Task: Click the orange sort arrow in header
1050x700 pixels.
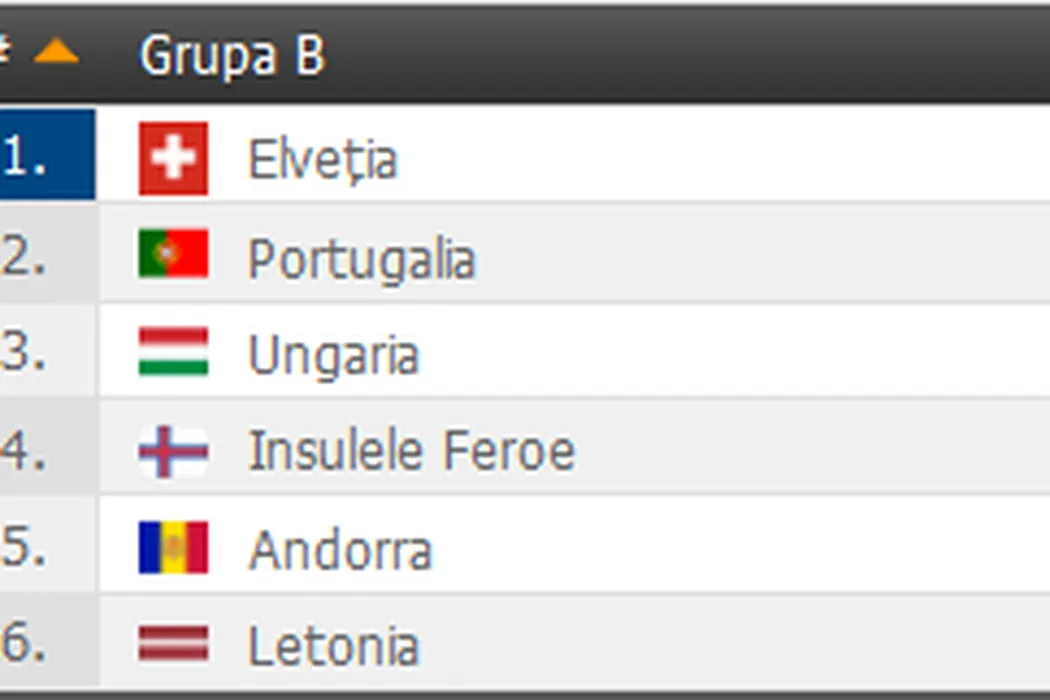Action: 56,52
